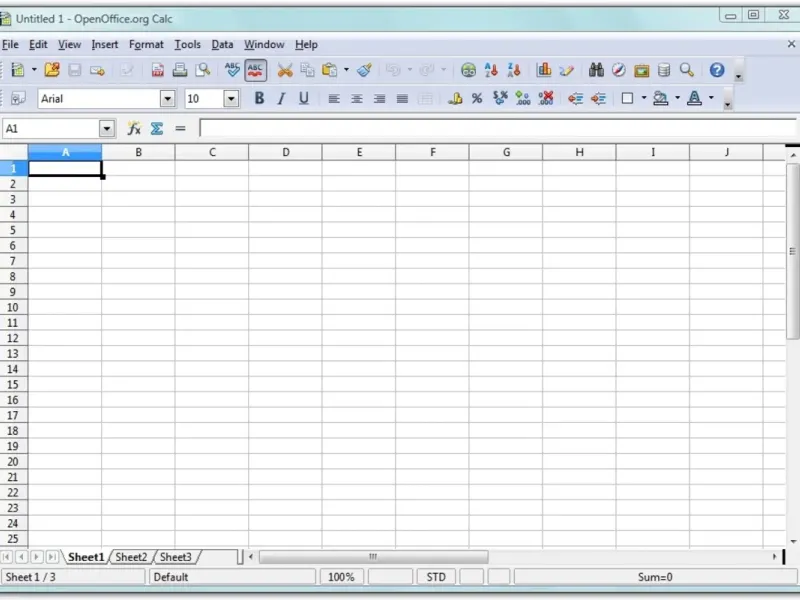Open the Data menu

pos(222,45)
